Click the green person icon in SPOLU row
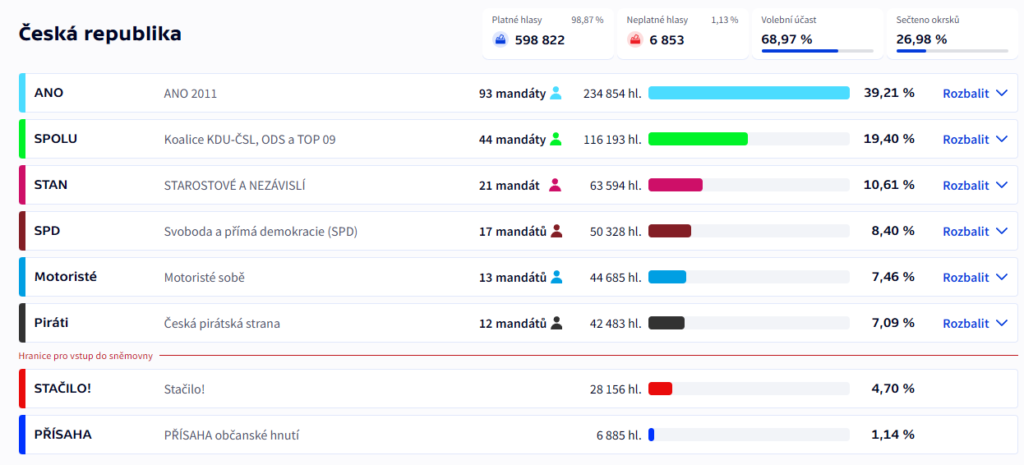The image size is (1024, 465). coord(556,139)
